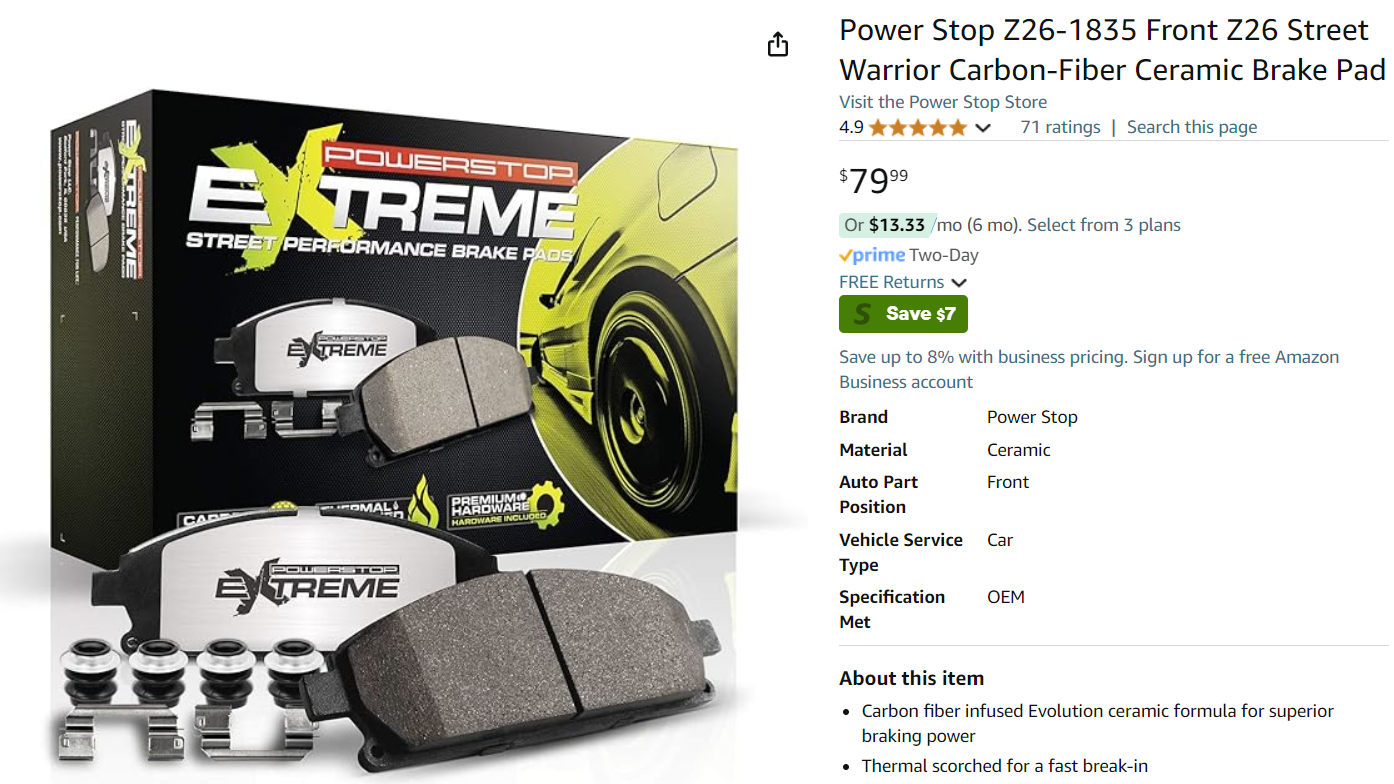Open Select from 3 plans link
Screen dimensions: 1394x784
[x=1104, y=225]
